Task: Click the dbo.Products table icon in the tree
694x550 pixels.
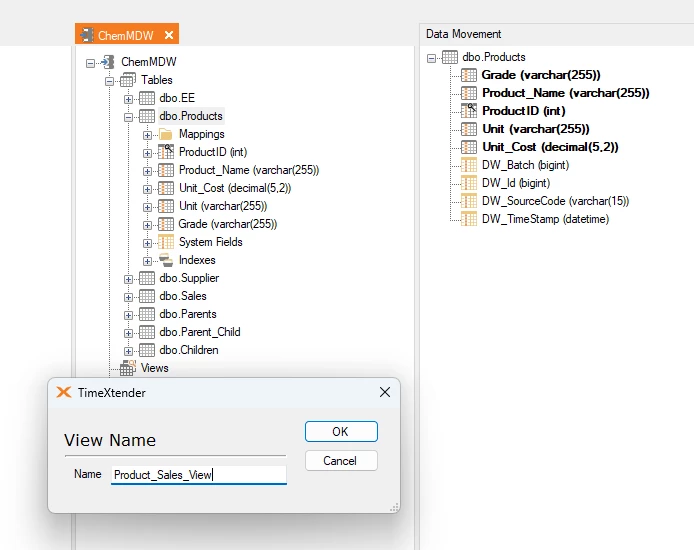Action: 147,116
